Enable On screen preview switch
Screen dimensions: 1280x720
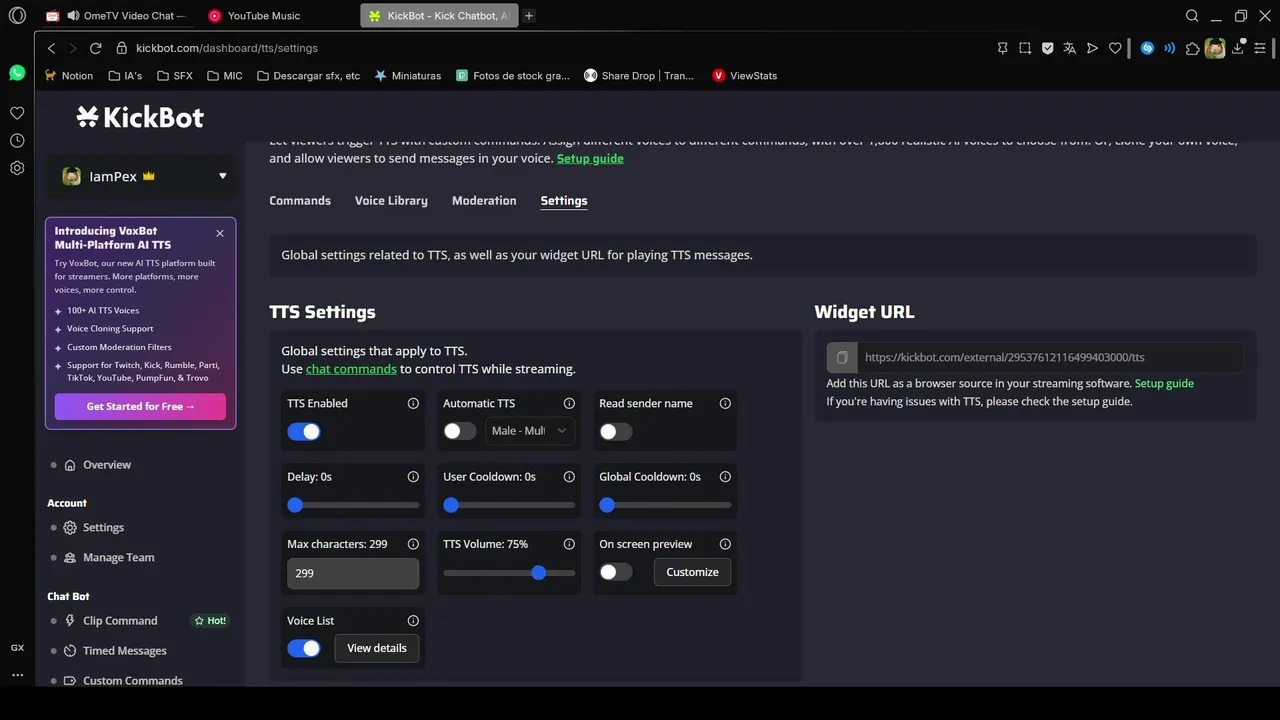(616, 572)
